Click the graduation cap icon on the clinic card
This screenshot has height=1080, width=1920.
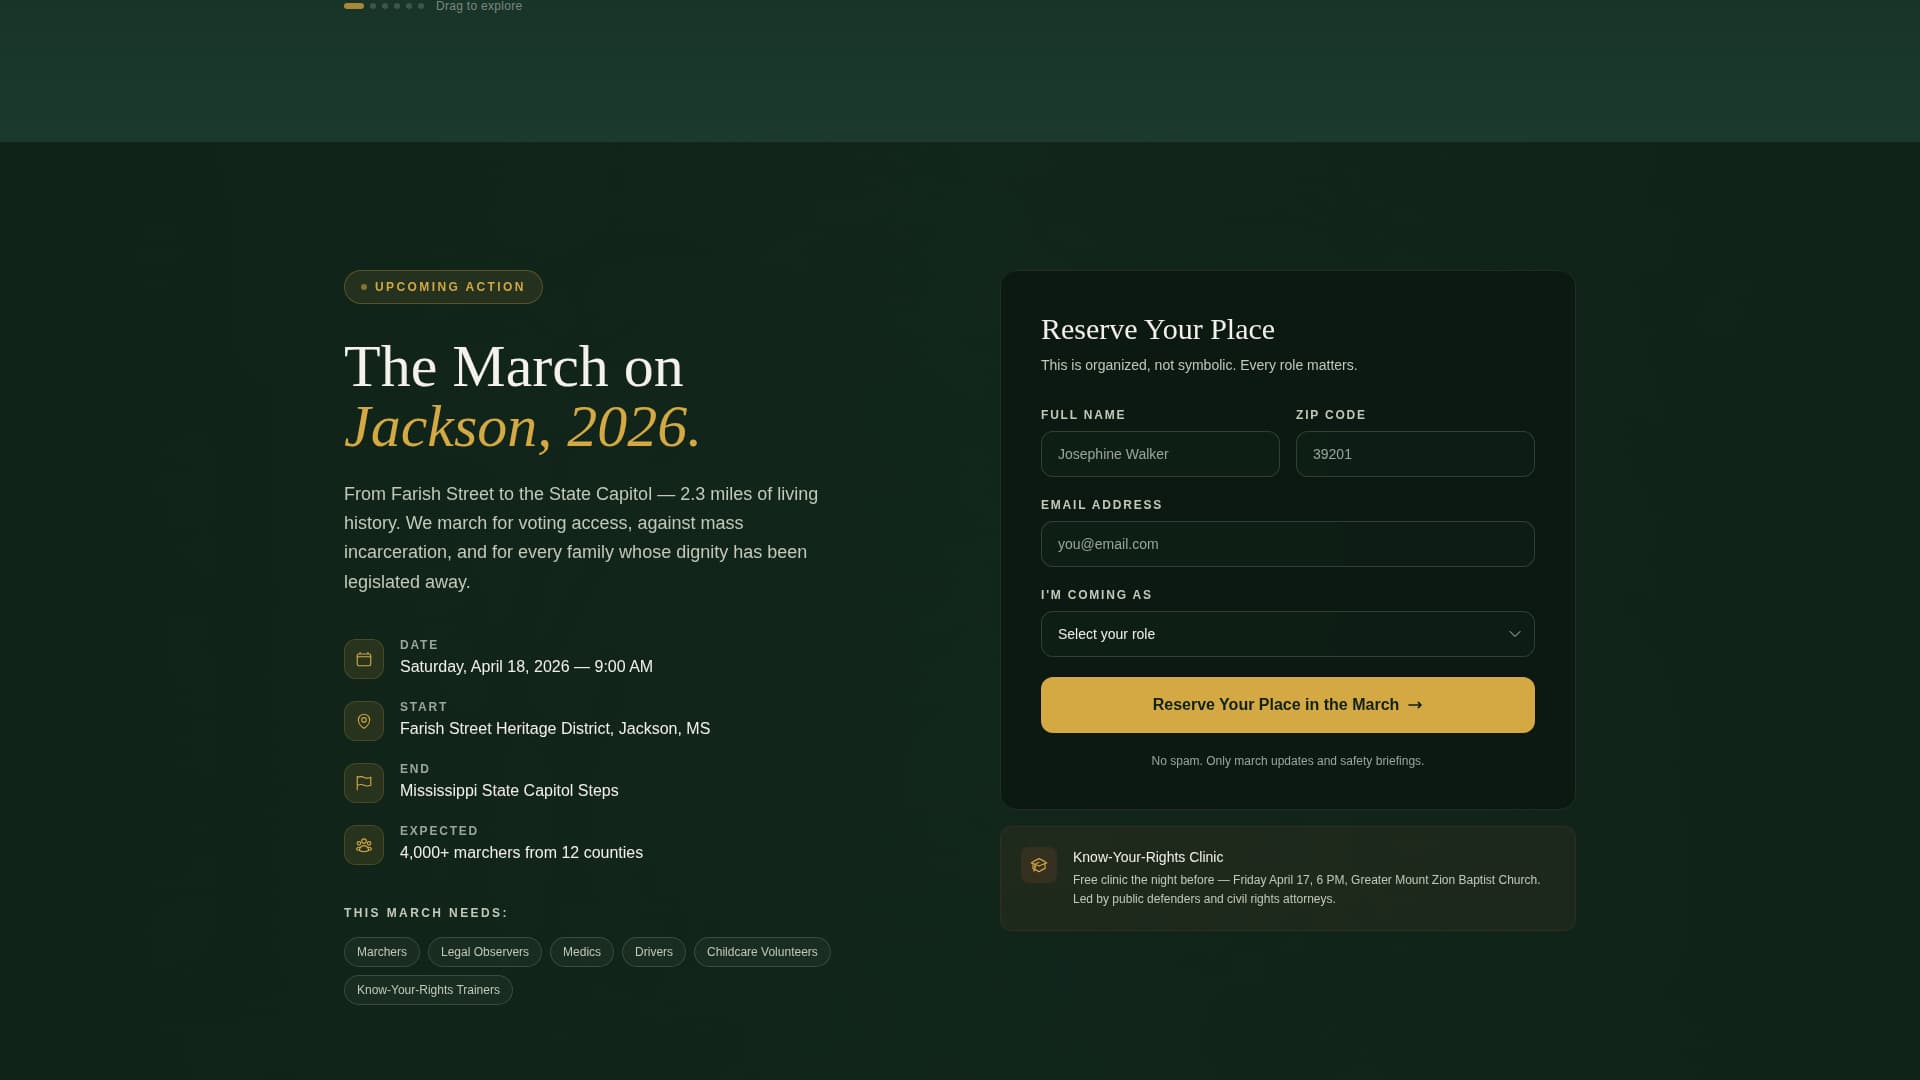[1039, 865]
